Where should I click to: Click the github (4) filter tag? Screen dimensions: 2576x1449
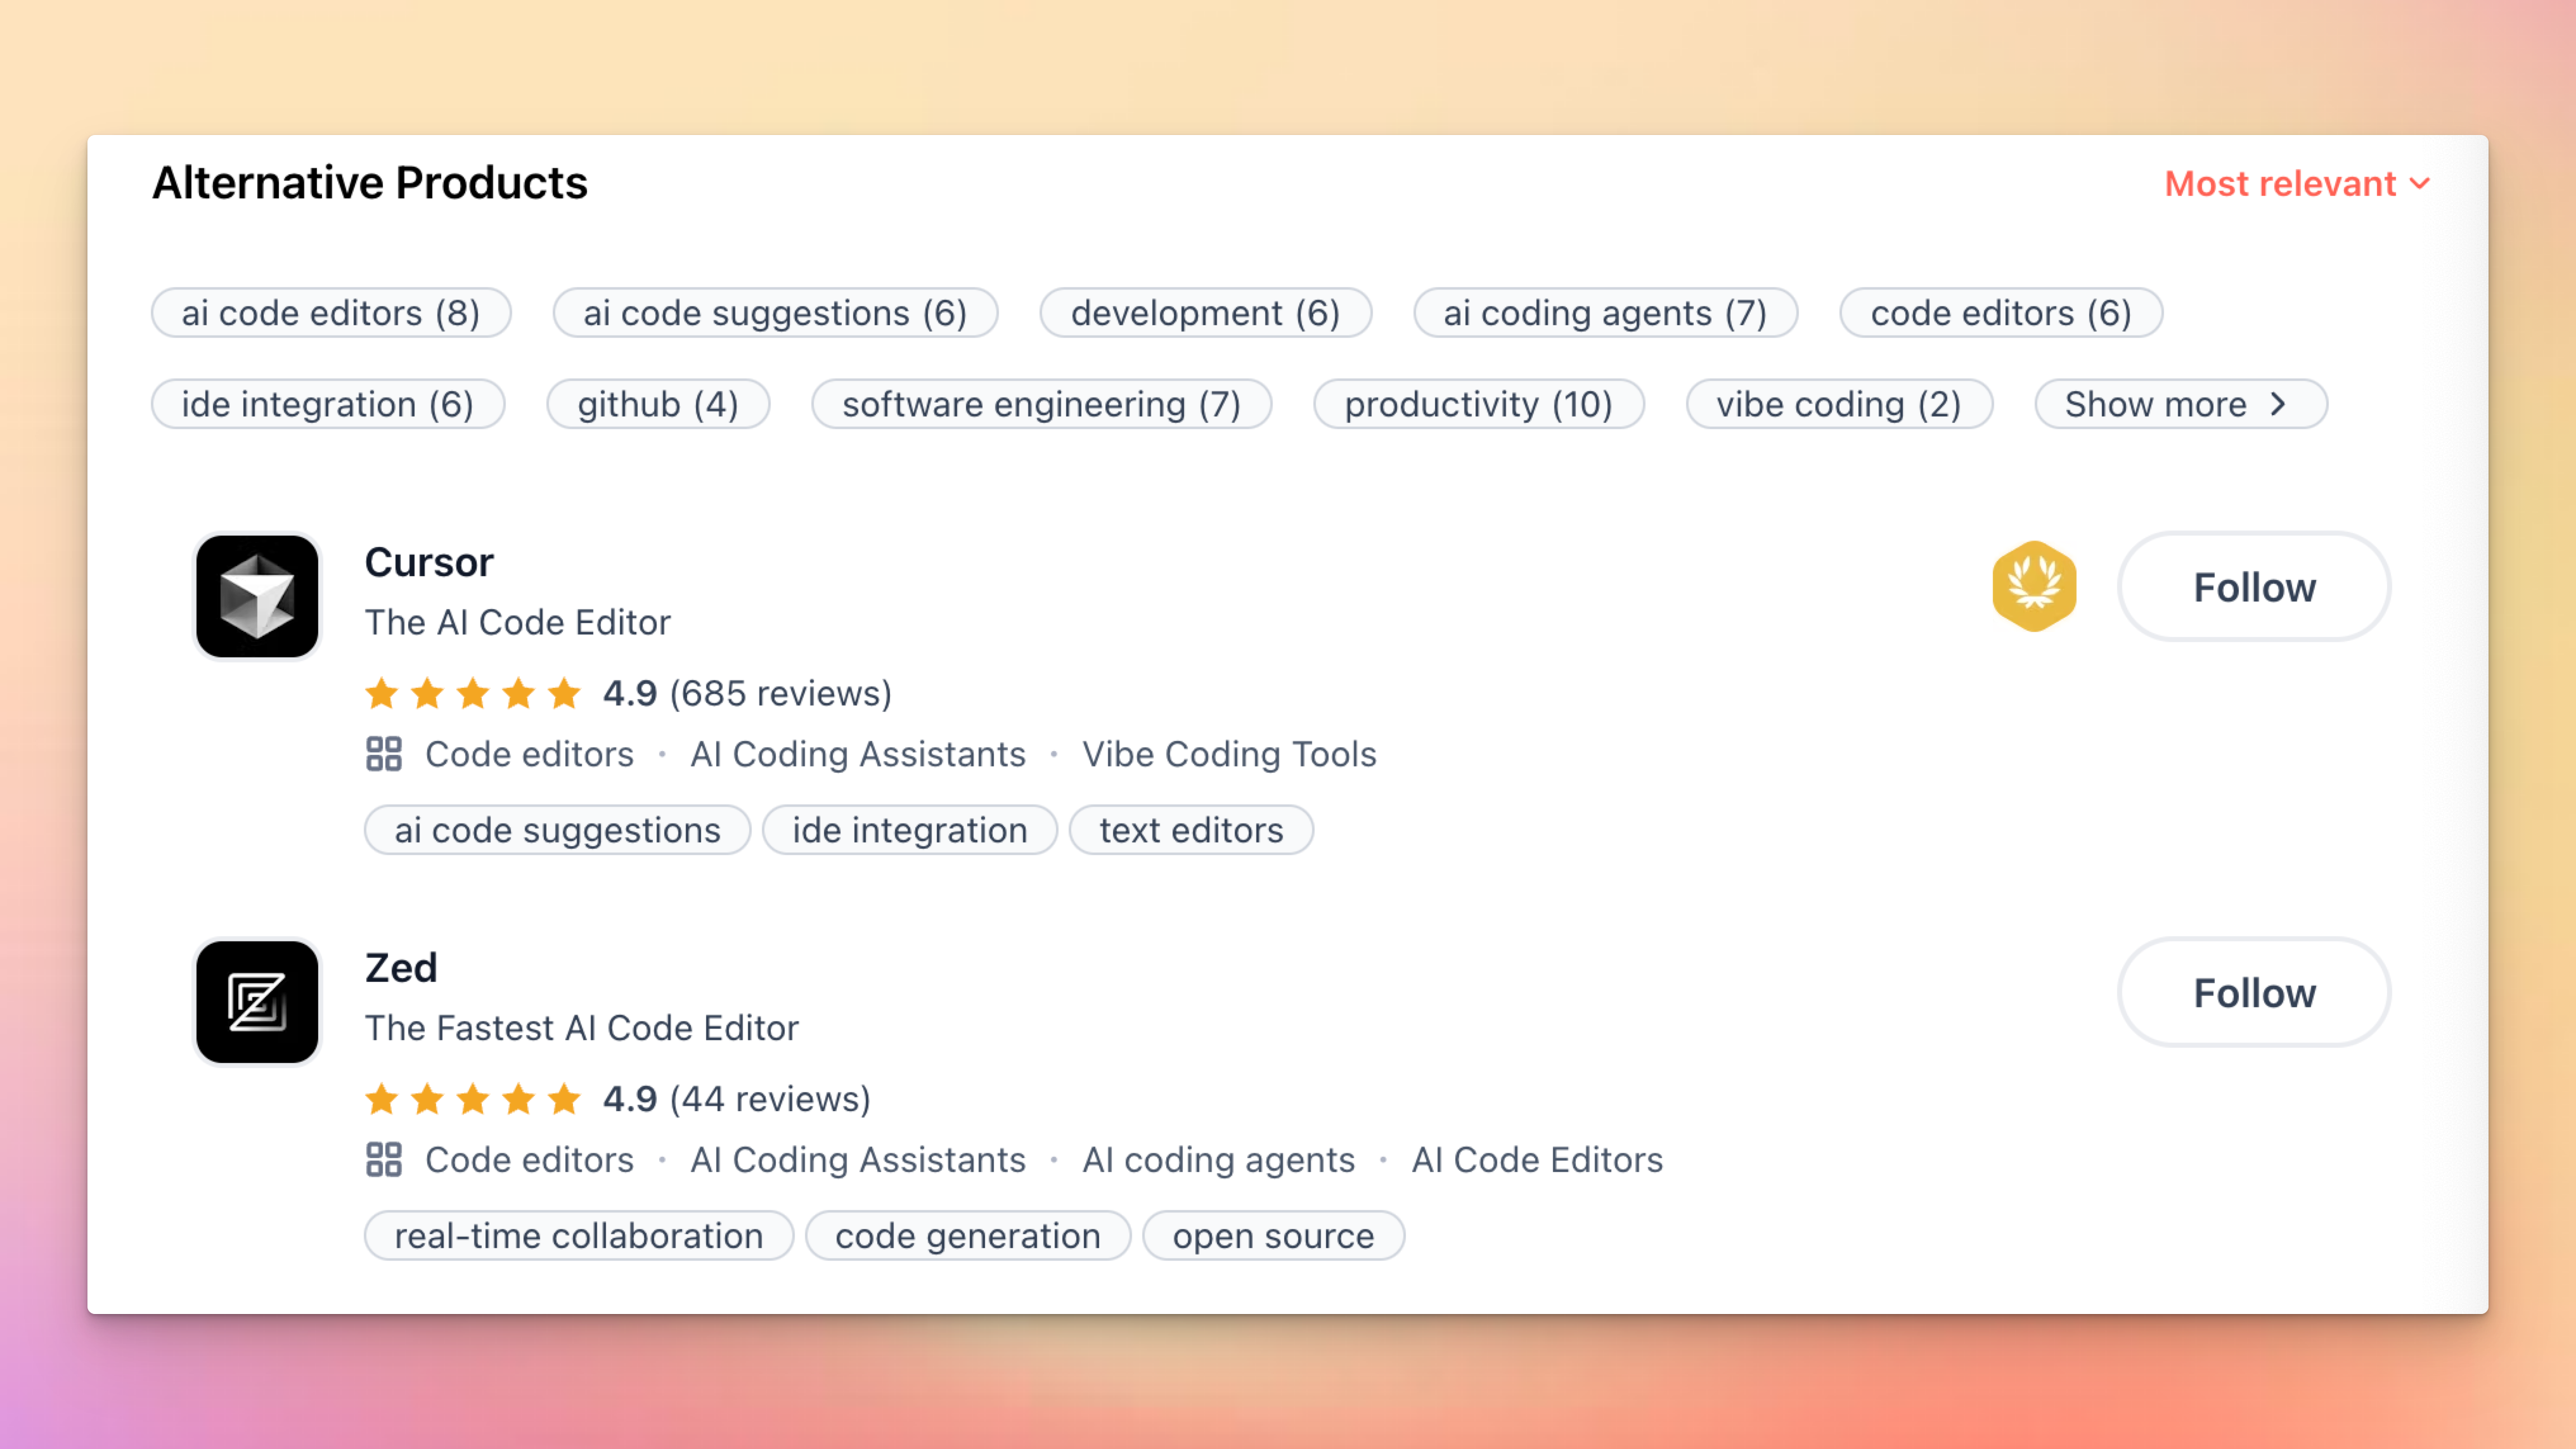coord(658,404)
